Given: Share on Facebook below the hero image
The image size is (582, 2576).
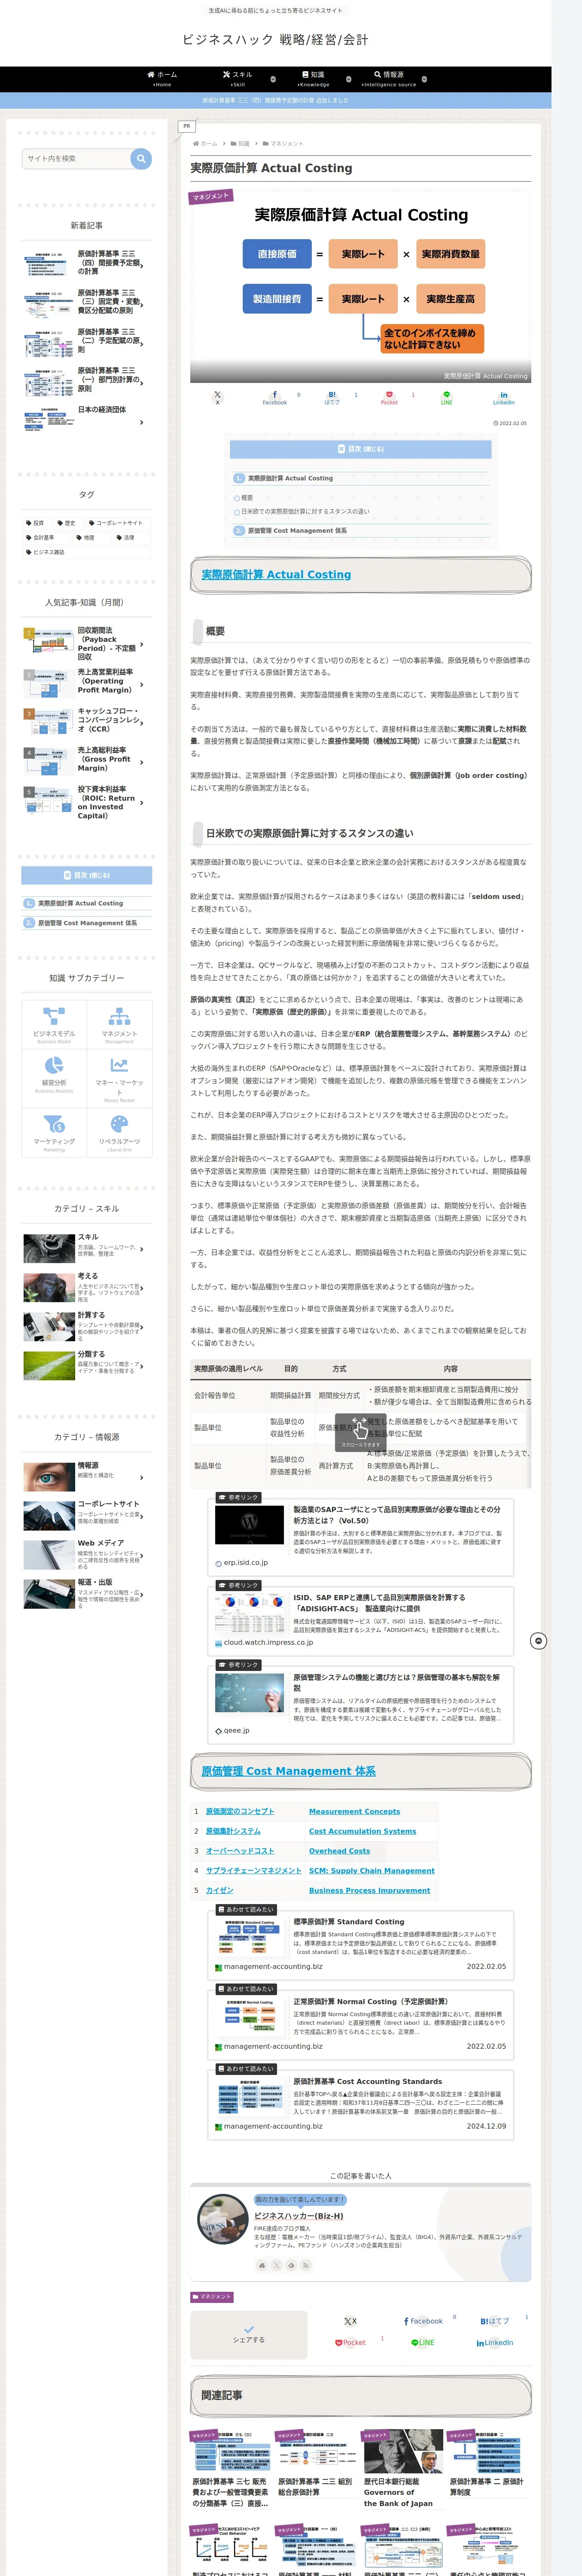Looking at the screenshot, I should (x=275, y=397).
